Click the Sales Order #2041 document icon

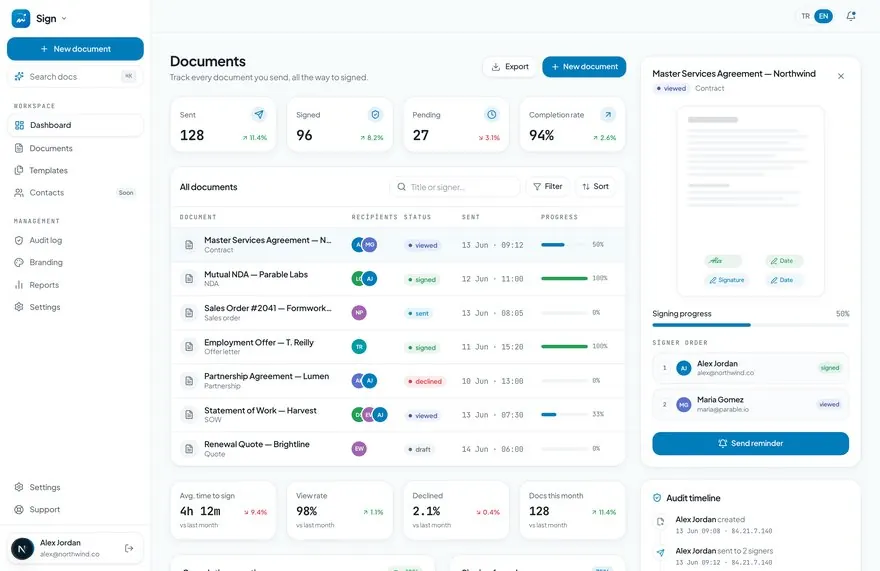[189, 313]
